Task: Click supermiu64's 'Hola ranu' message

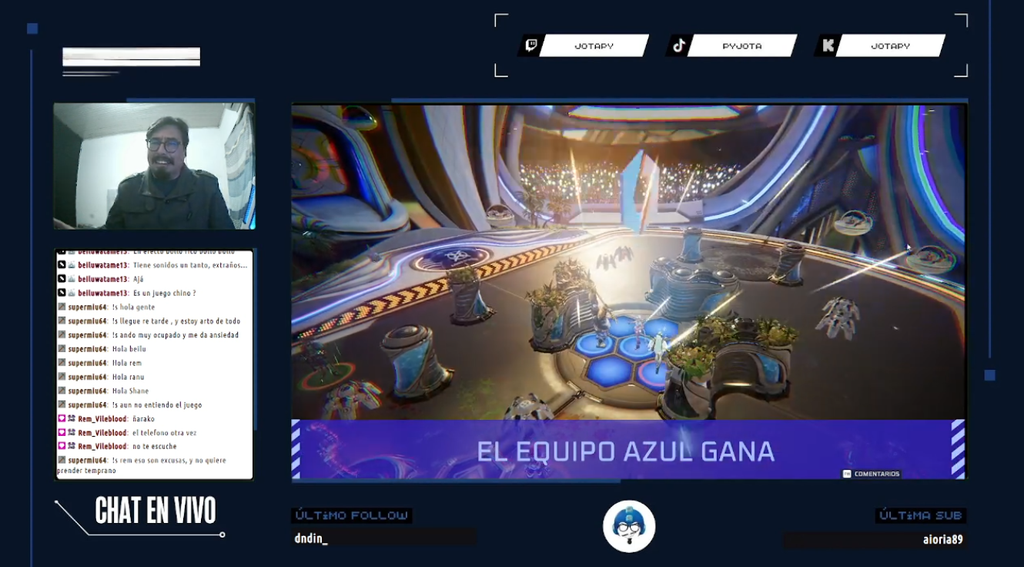Action: point(128,377)
